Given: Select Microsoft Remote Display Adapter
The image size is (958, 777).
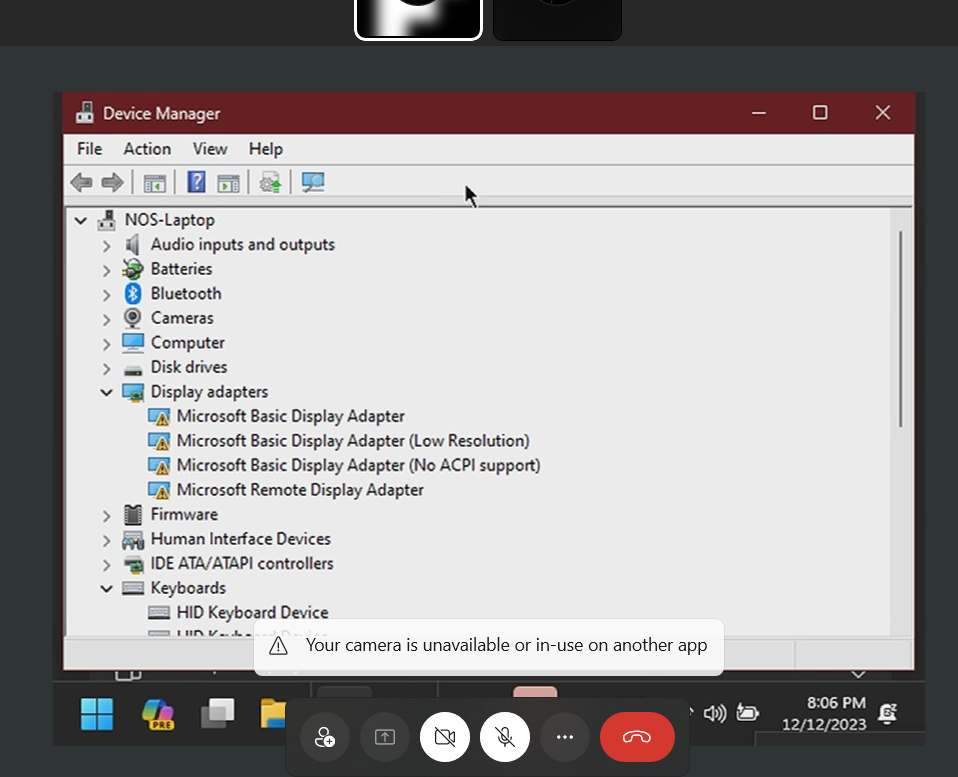Looking at the screenshot, I should (300, 490).
